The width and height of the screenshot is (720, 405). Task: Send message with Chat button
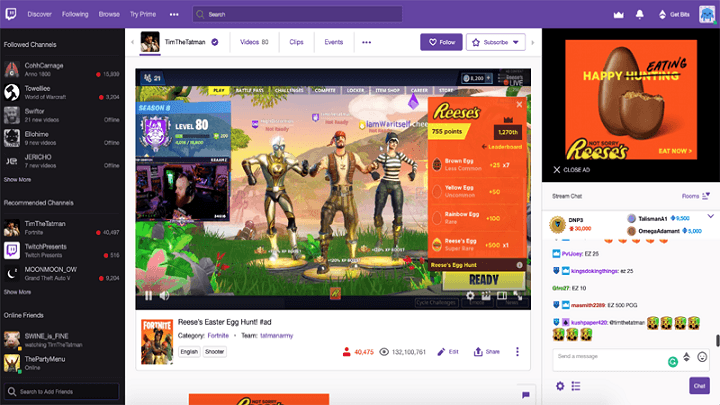pyautogui.click(x=699, y=386)
